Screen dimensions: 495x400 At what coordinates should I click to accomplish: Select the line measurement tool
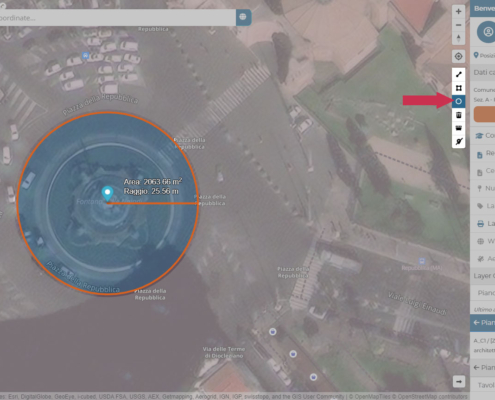click(459, 75)
